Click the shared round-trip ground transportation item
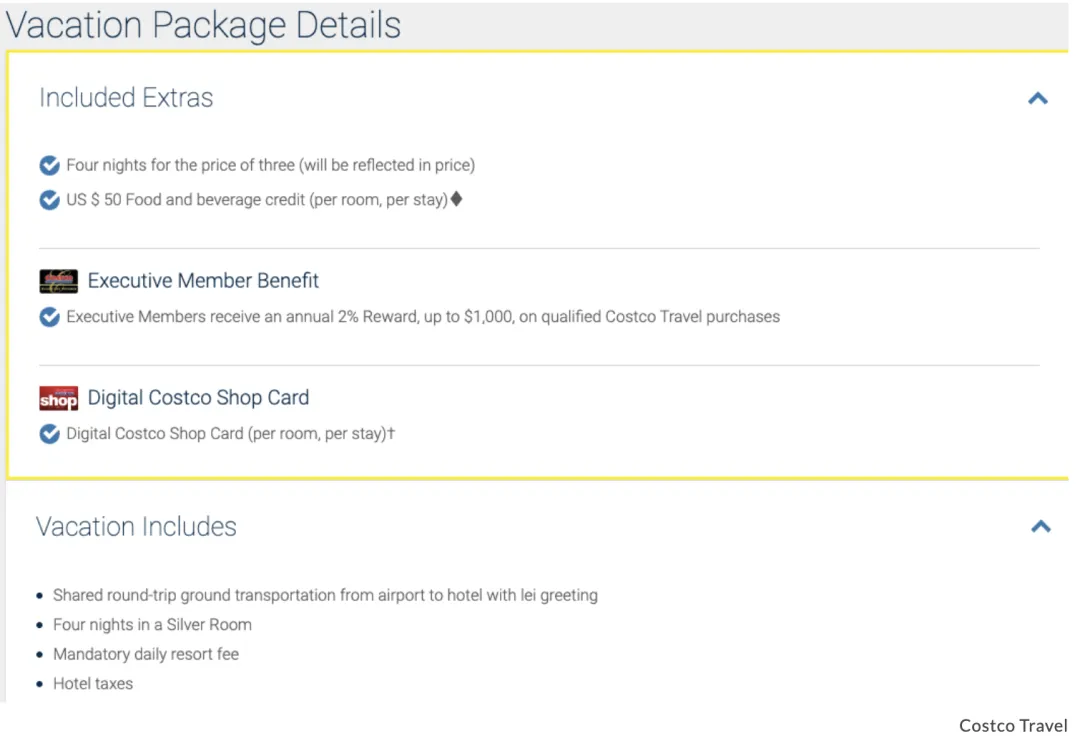The height and width of the screenshot is (741, 1080). 325,595
